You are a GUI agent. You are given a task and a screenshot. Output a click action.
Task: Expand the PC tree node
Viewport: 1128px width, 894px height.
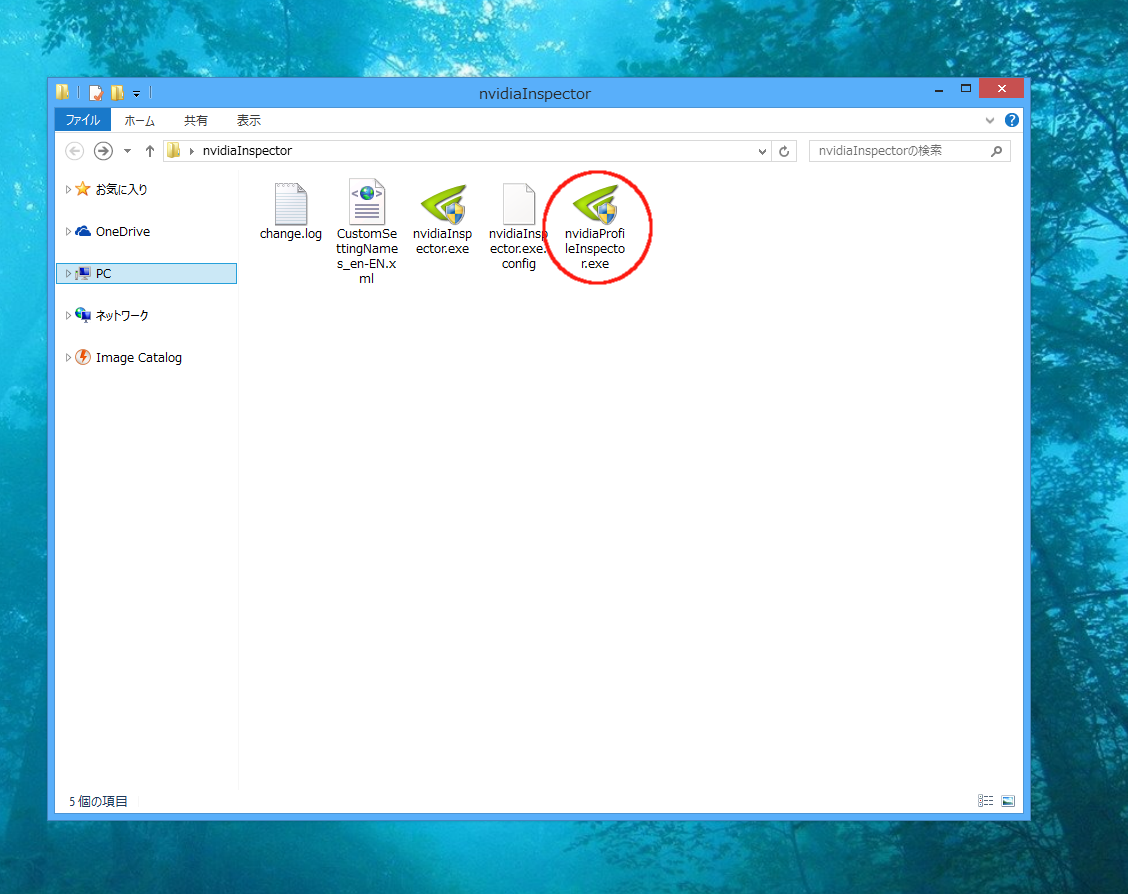click(x=68, y=273)
